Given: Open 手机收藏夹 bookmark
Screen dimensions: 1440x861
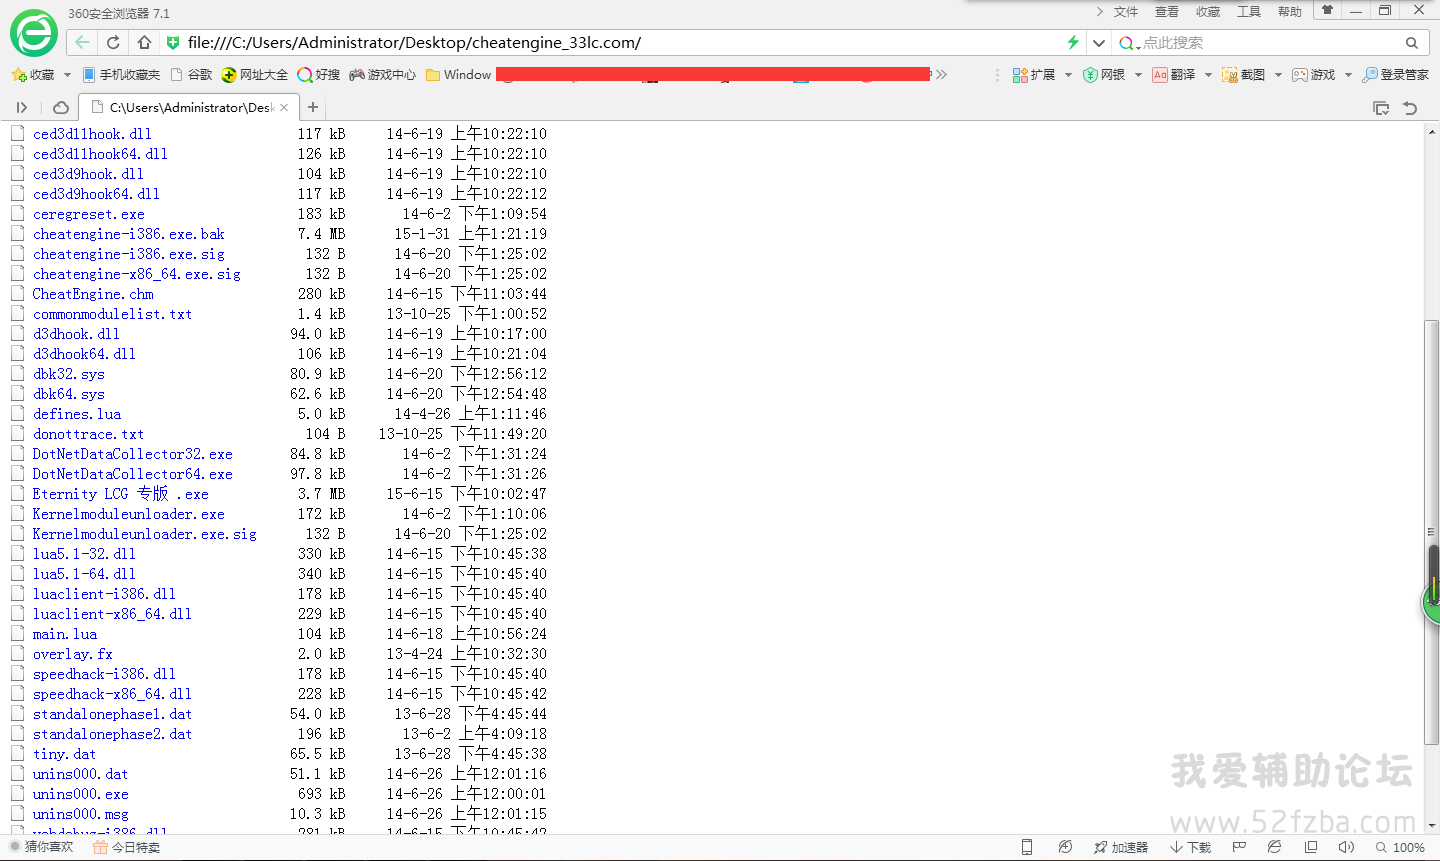Looking at the screenshot, I should (121, 75).
